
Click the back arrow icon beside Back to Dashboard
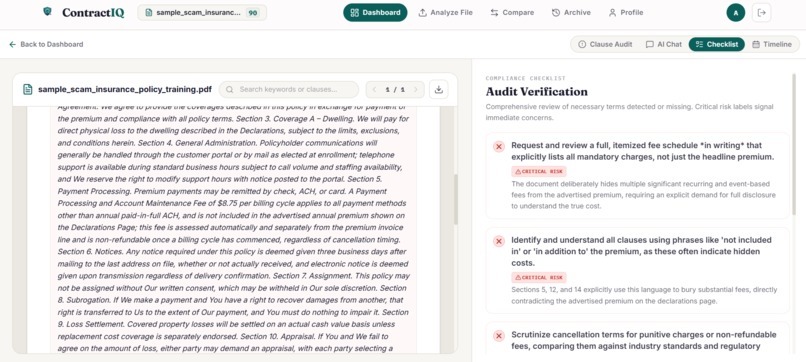(12, 44)
